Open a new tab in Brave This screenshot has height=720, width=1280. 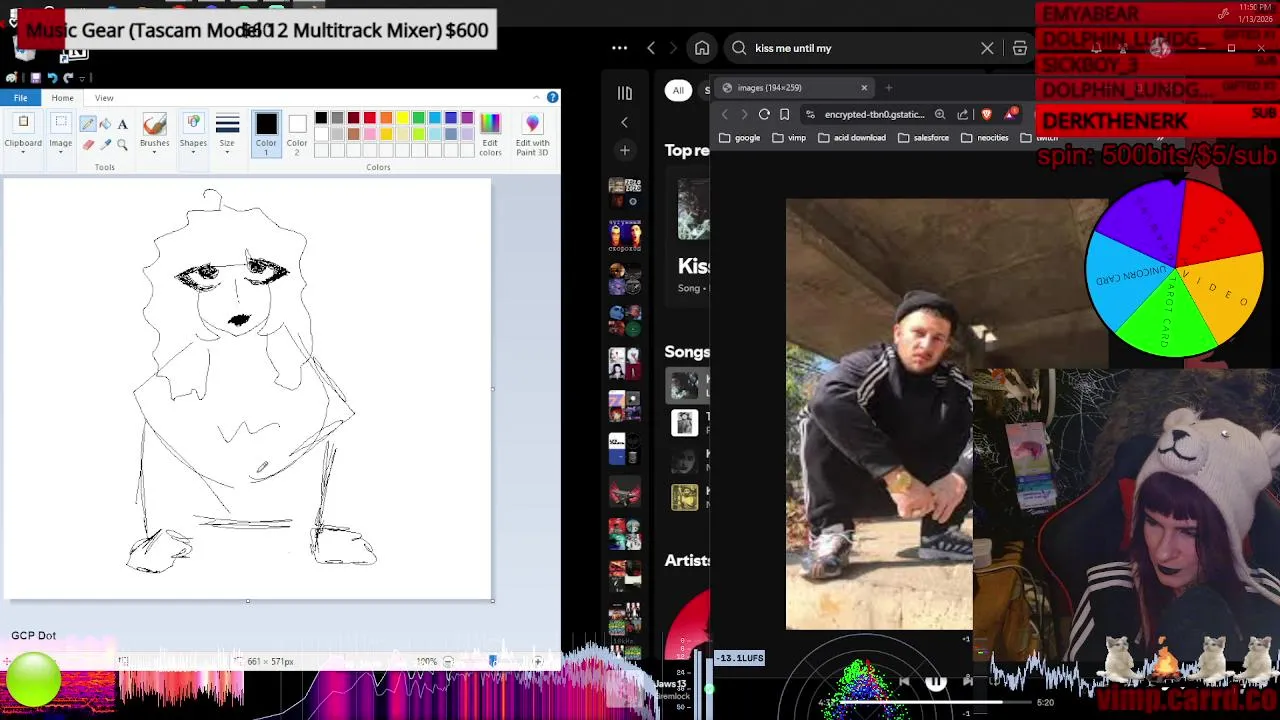point(888,88)
